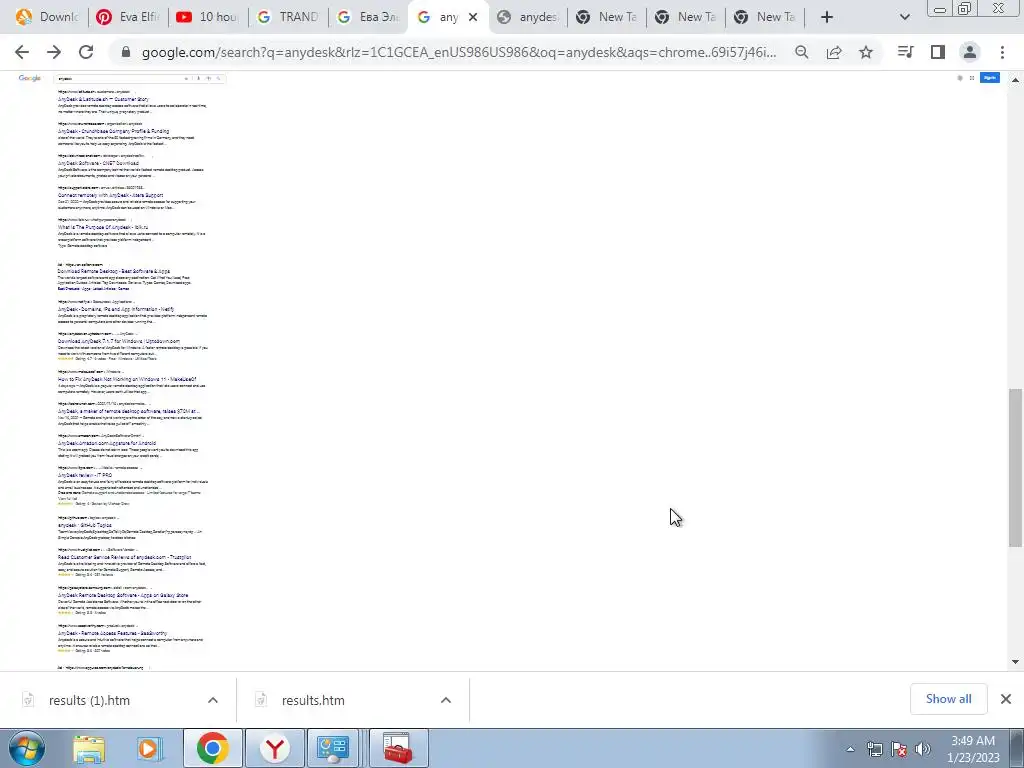Bookmark this tab with the star
This screenshot has height=768, width=1024.
[x=866, y=52]
